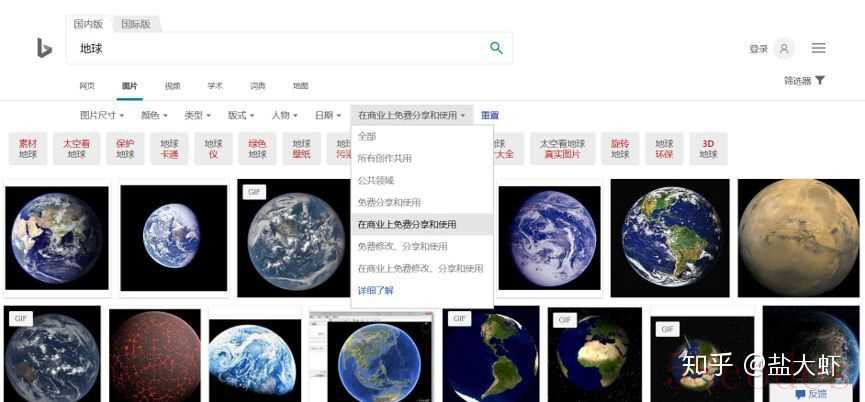Click in the 地球 search input field
This screenshot has width=865, height=402.
(276, 48)
